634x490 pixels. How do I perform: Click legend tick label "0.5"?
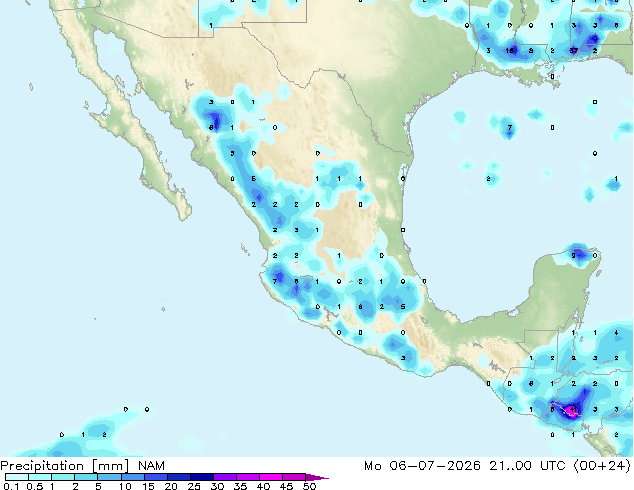point(34,486)
